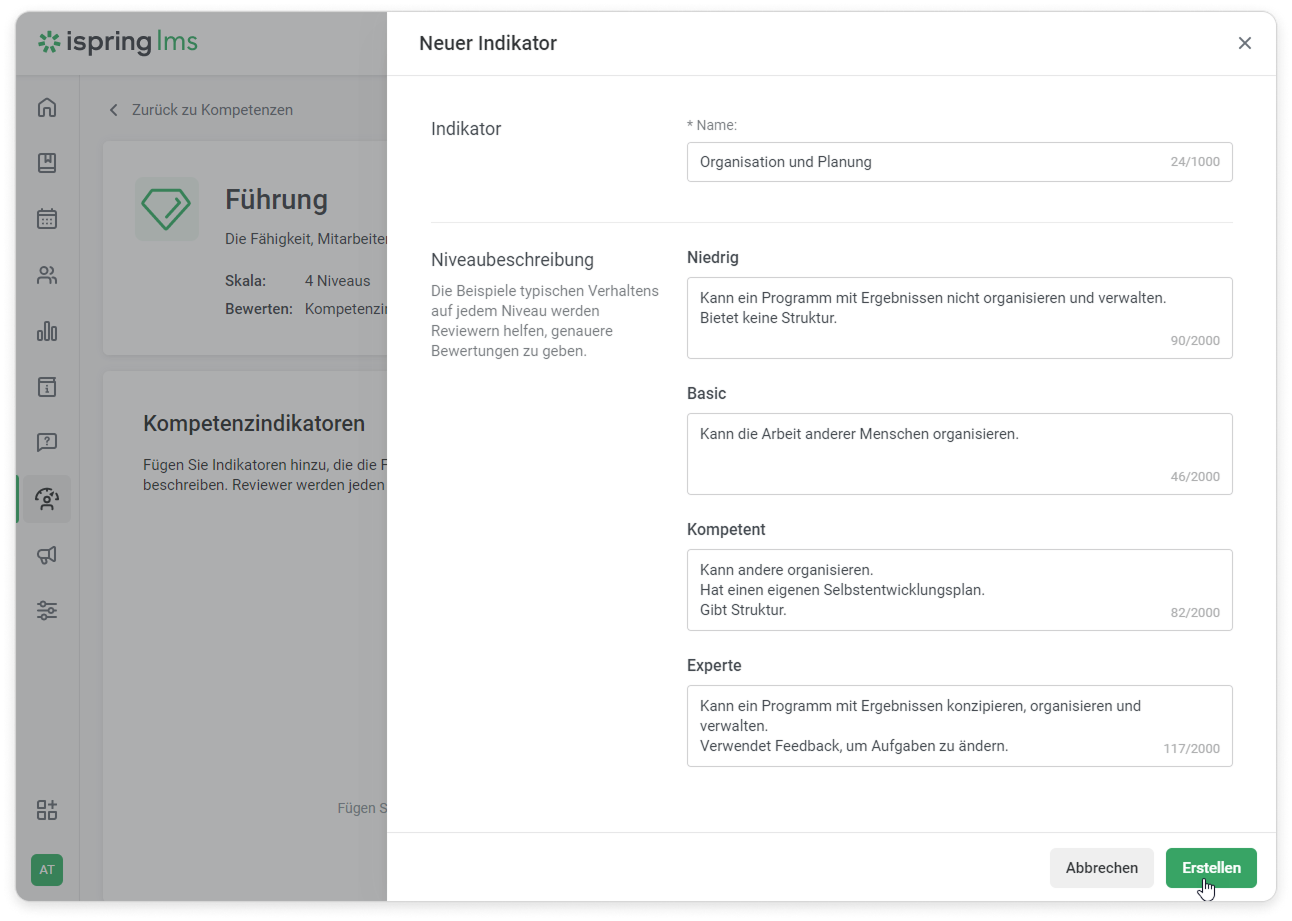Open the Home icon in sidebar
Screen dimensions: 1292x921
(47, 108)
